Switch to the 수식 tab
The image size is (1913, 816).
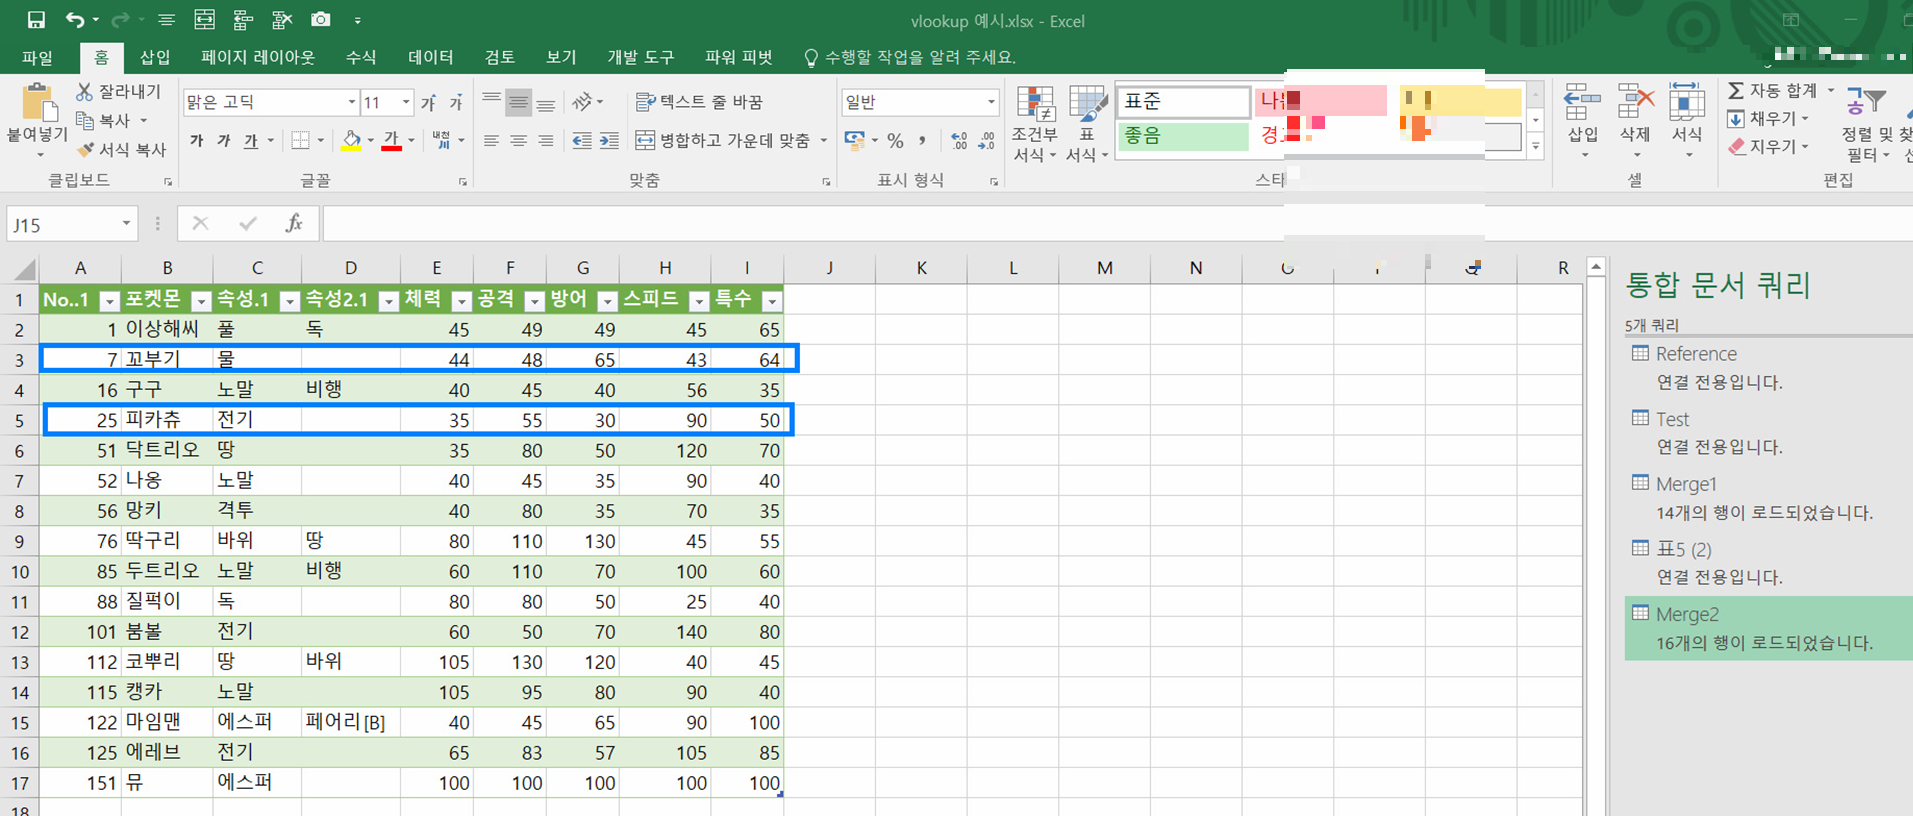(x=361, y=58)
